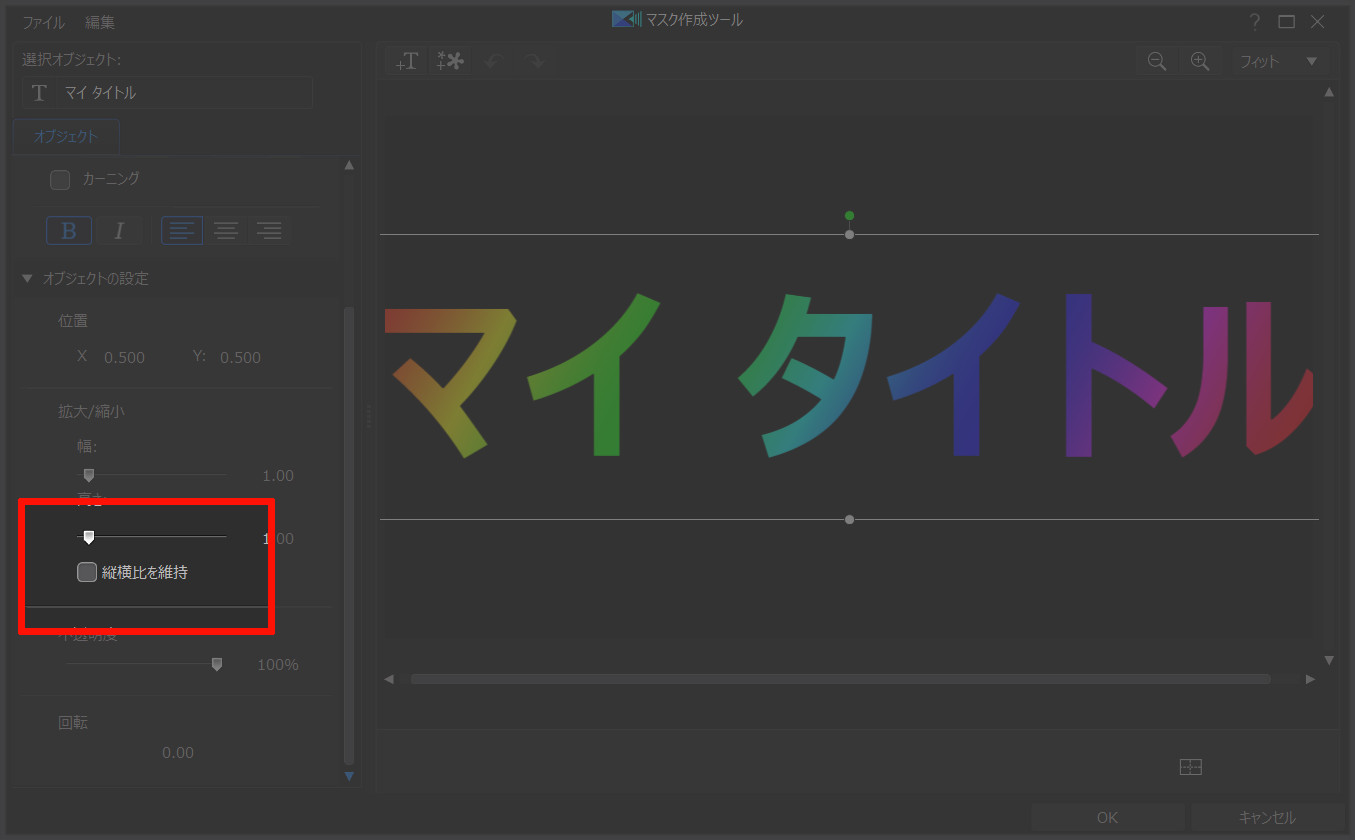
Task: Click the preview scroll down arrow
Action: [1329, 660]
